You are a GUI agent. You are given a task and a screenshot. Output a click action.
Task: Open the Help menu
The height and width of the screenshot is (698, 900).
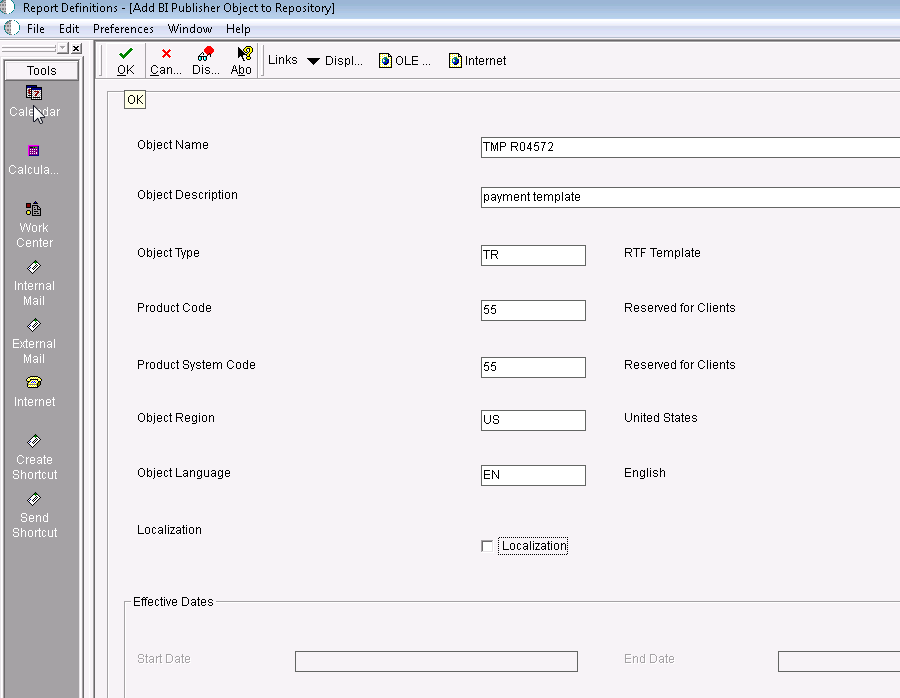click(238, 29)
